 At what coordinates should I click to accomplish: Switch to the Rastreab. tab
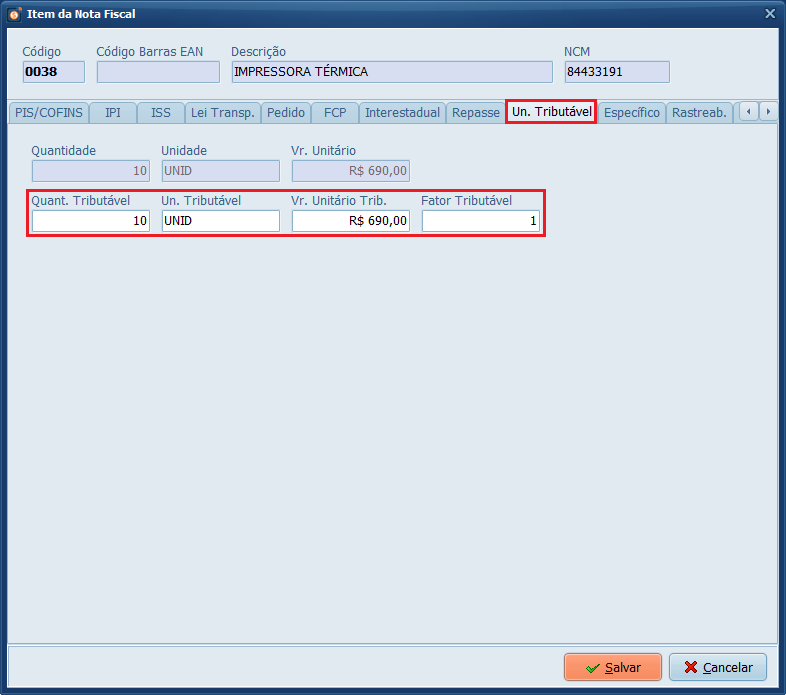(699, 113)
